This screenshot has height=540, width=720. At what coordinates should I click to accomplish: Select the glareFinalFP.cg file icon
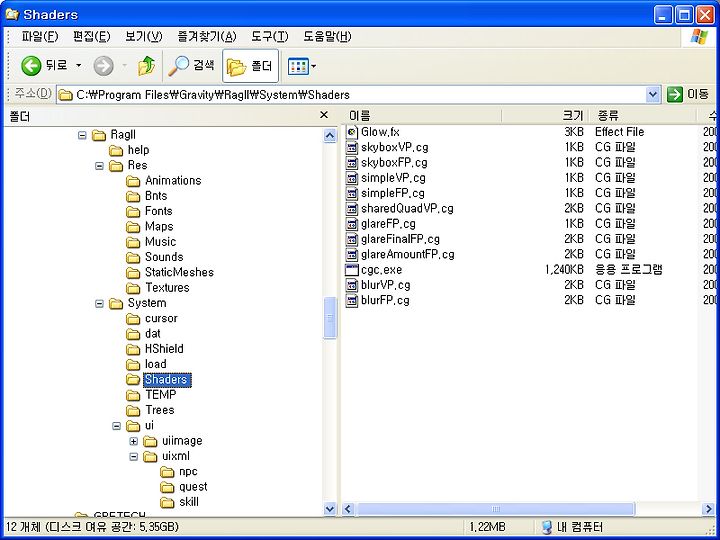352,239
